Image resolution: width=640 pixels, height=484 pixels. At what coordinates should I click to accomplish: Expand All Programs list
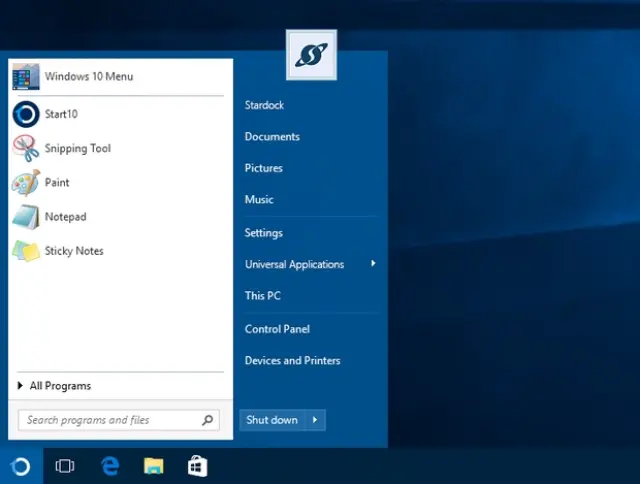[x=60, y=386]
